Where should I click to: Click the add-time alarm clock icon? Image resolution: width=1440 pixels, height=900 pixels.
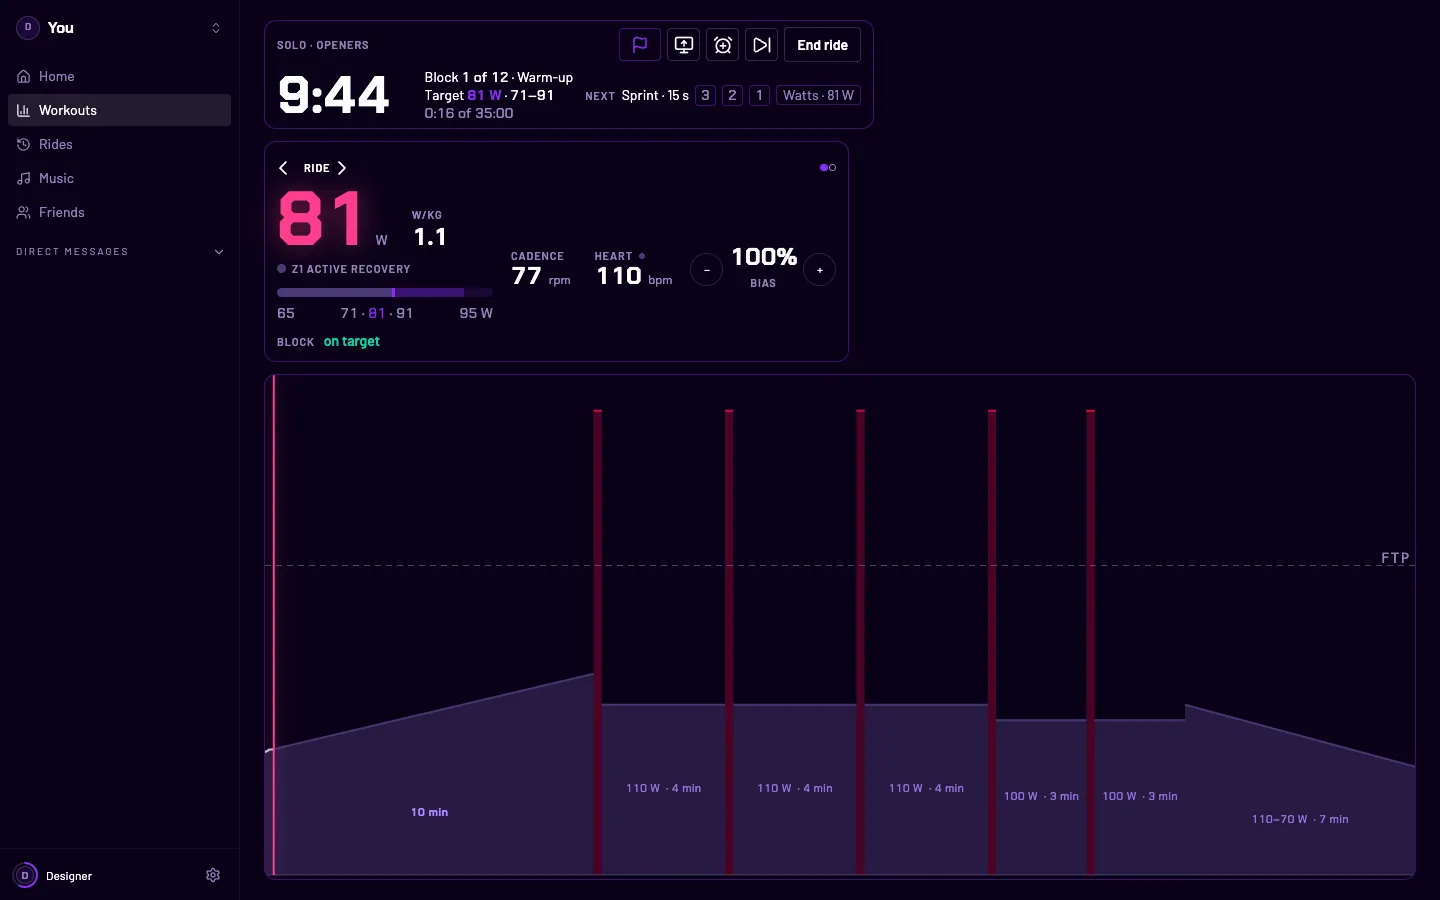[723, 45]
